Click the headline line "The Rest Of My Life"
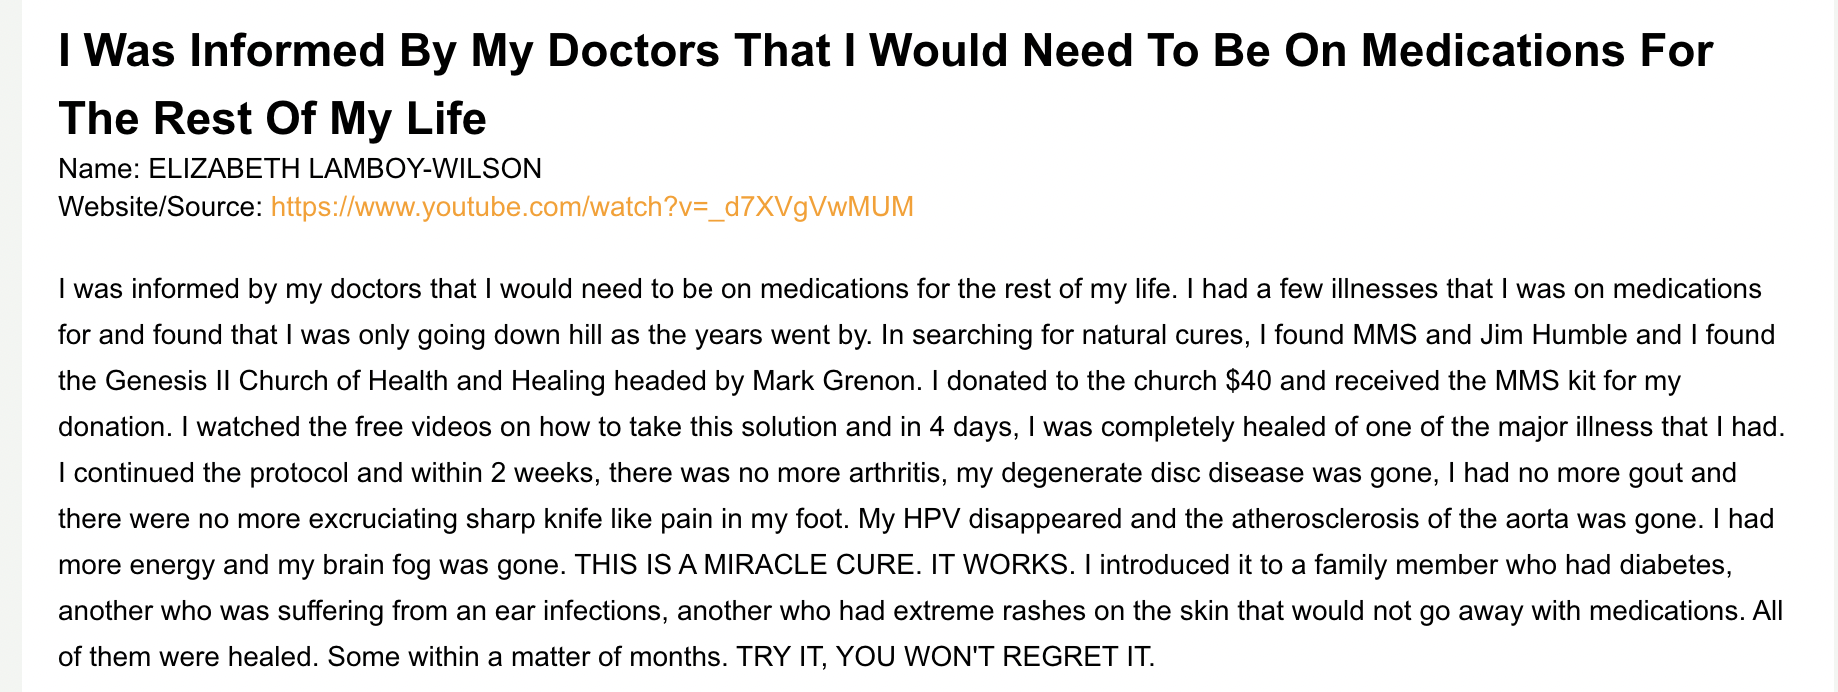1838x692 pixels. [272, 119]
